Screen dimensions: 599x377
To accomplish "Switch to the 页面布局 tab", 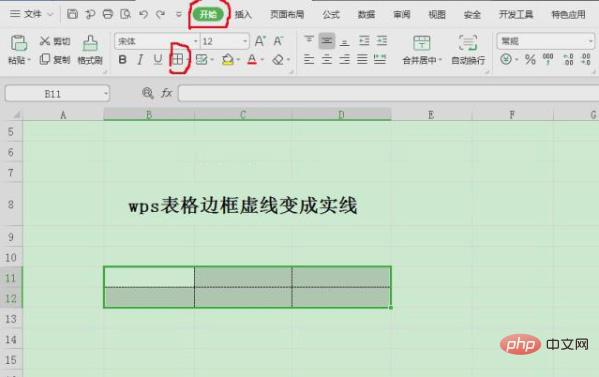I will click(287, 15).
